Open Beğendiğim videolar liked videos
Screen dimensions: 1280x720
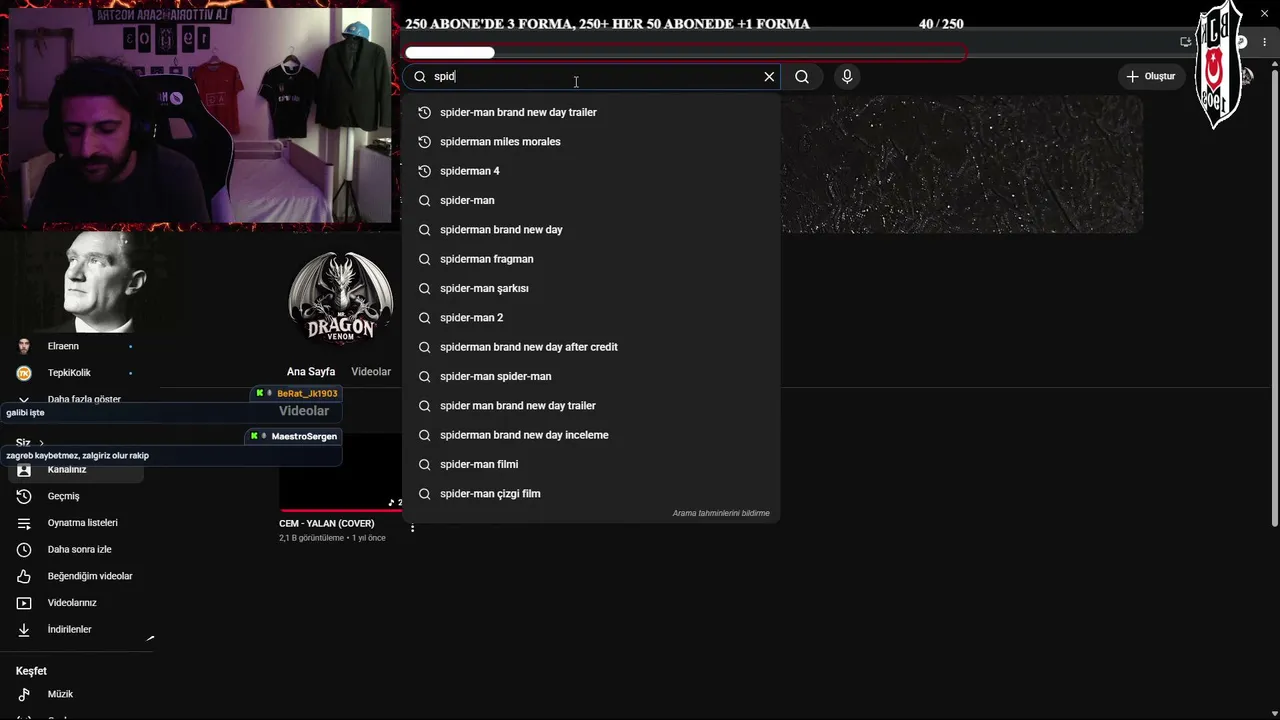pos(76,576)
